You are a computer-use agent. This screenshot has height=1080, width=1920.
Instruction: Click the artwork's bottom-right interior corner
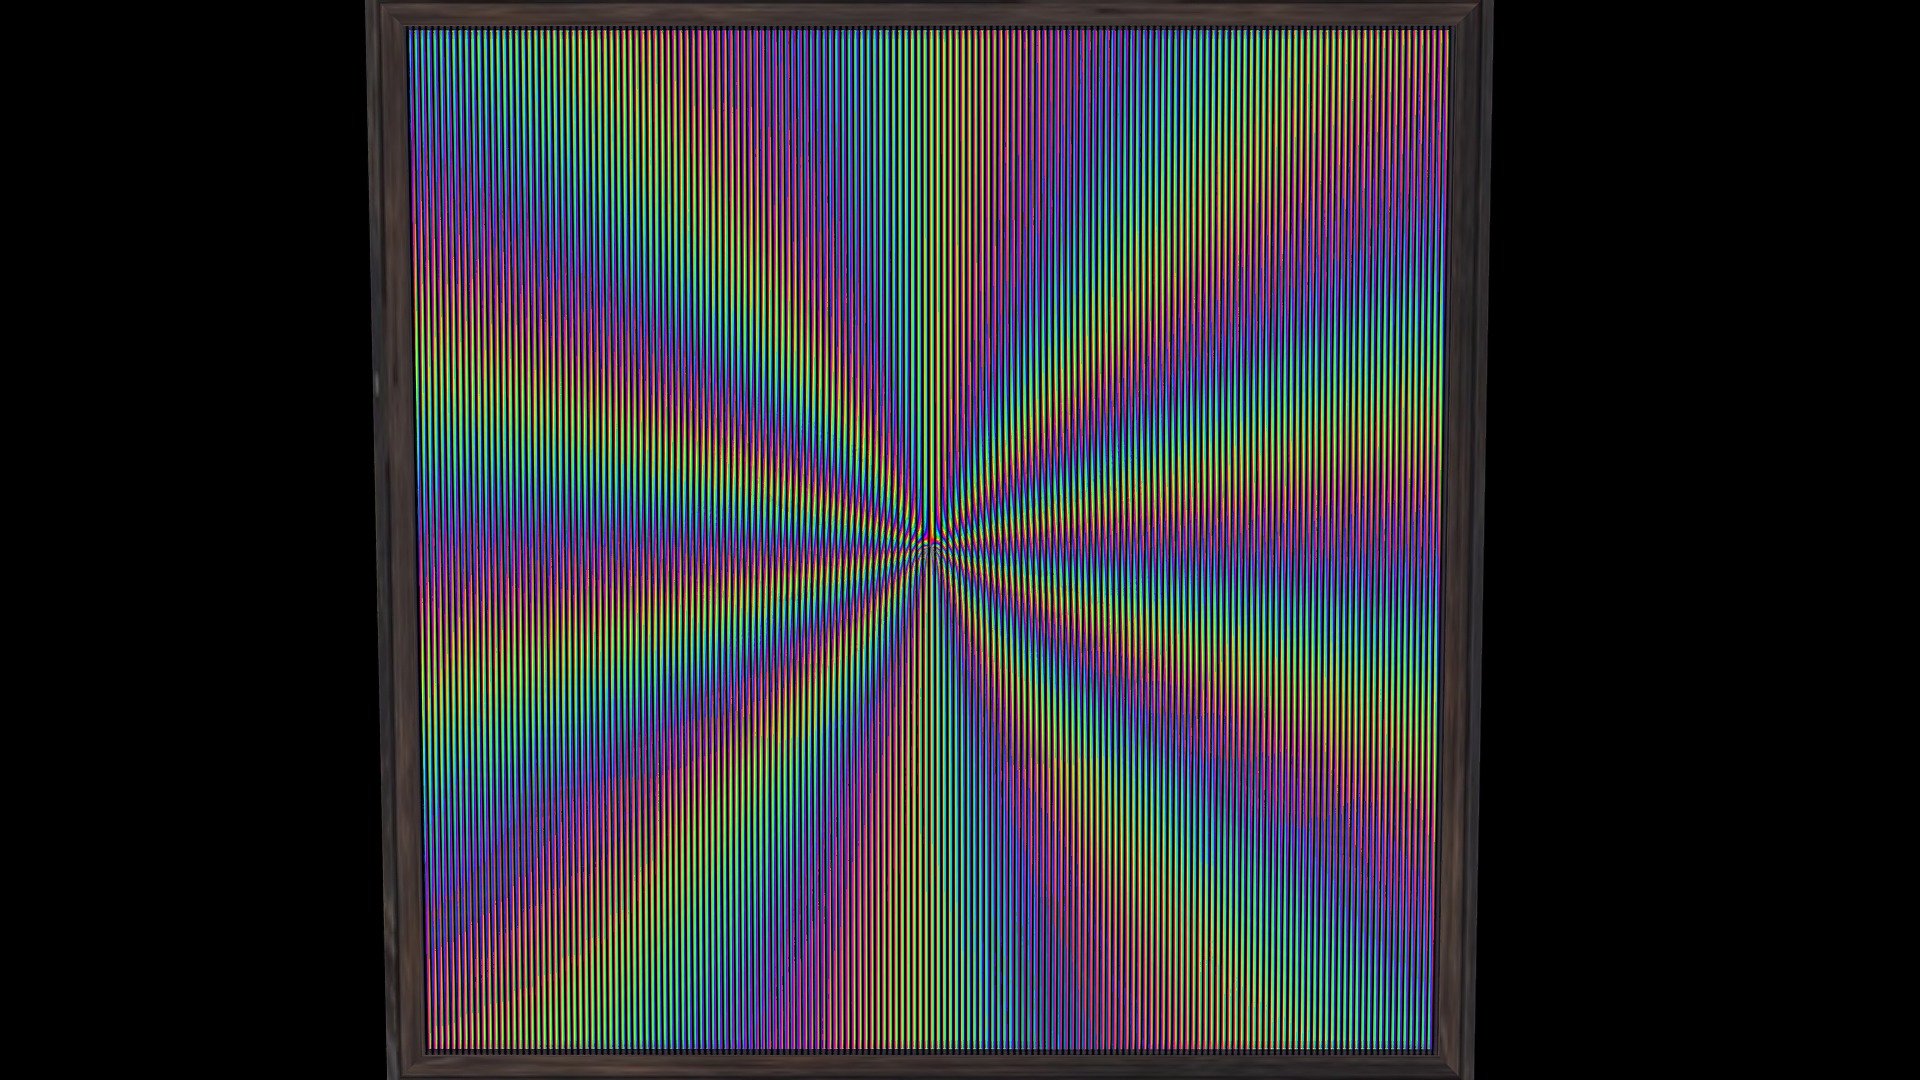coord(1431,1046)
